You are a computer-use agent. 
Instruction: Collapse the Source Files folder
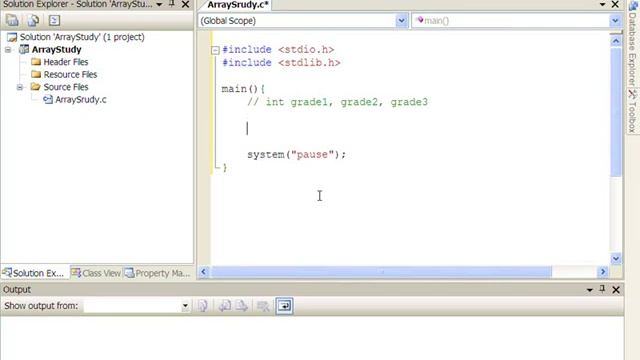coord(20,87)
